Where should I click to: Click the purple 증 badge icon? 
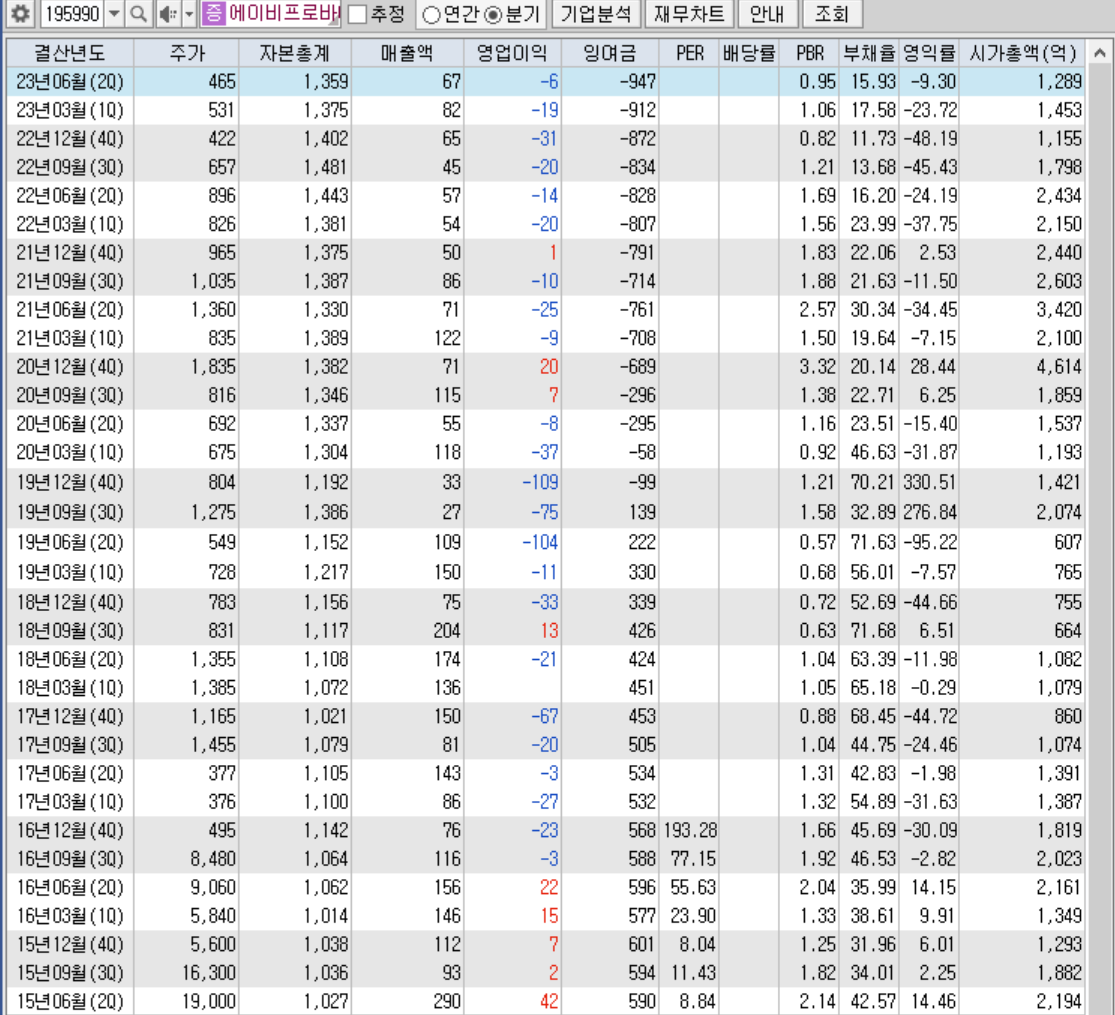pyautogui.click(x=213, y=14)
